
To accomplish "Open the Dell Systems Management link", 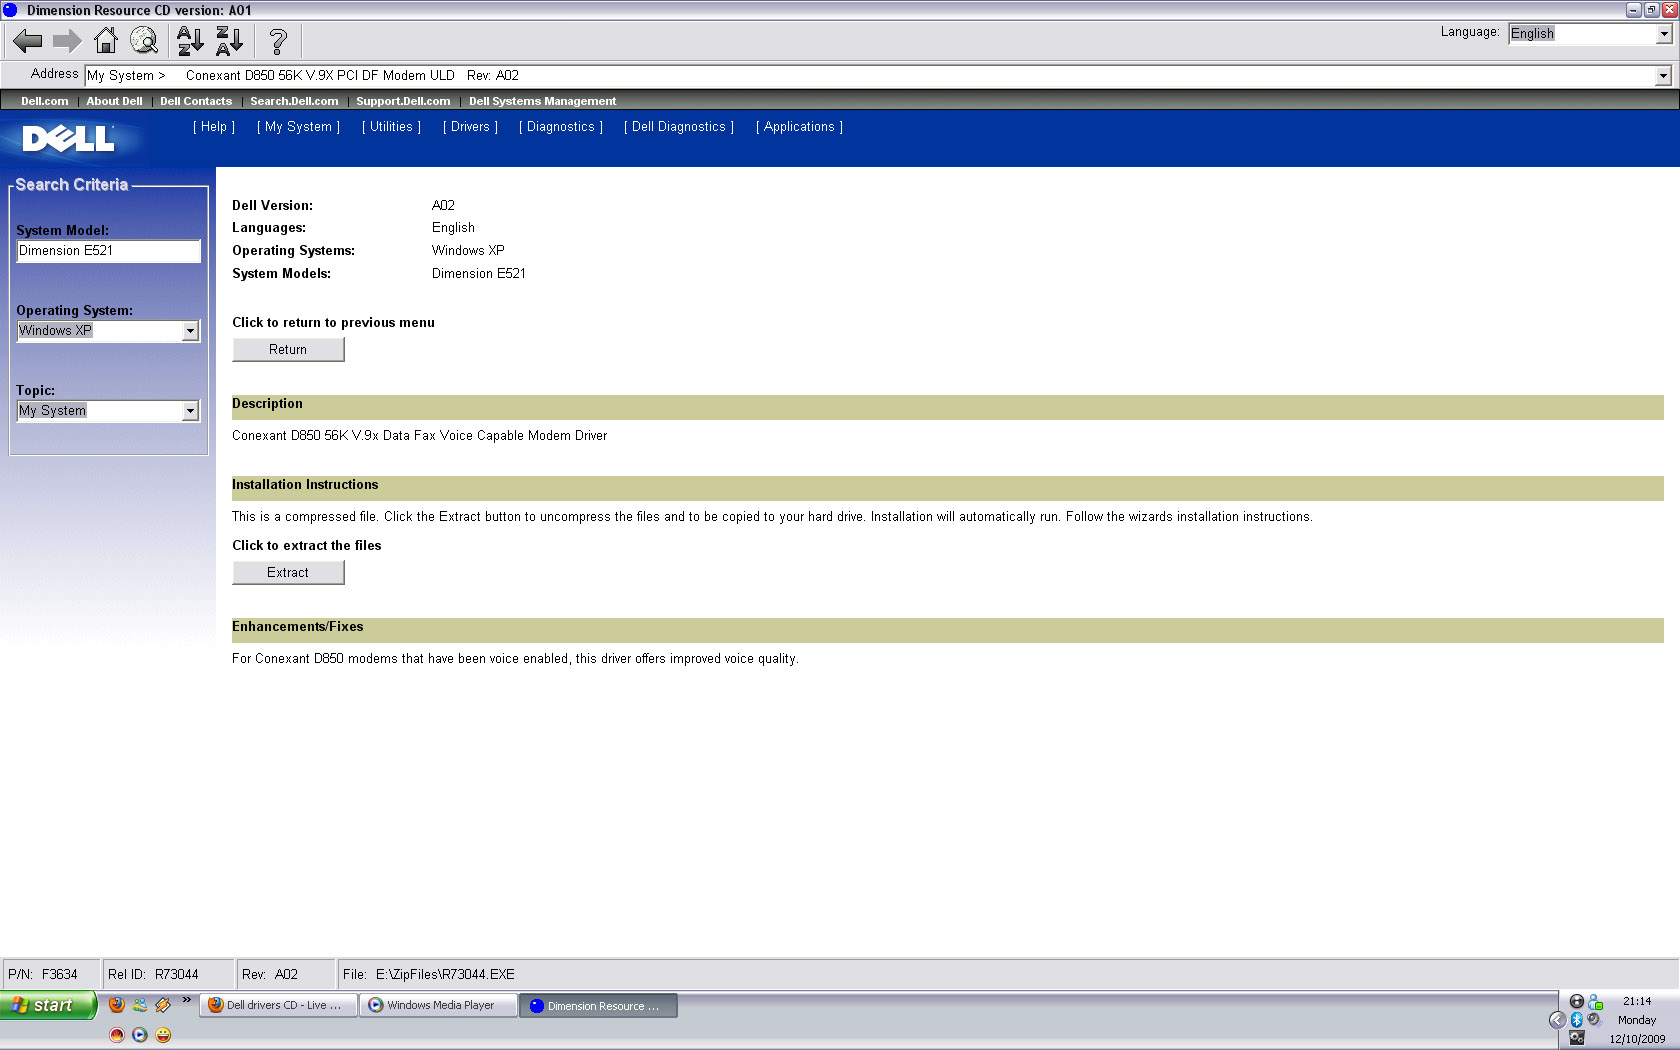I will pyautogui.click(x=542, y=101).
